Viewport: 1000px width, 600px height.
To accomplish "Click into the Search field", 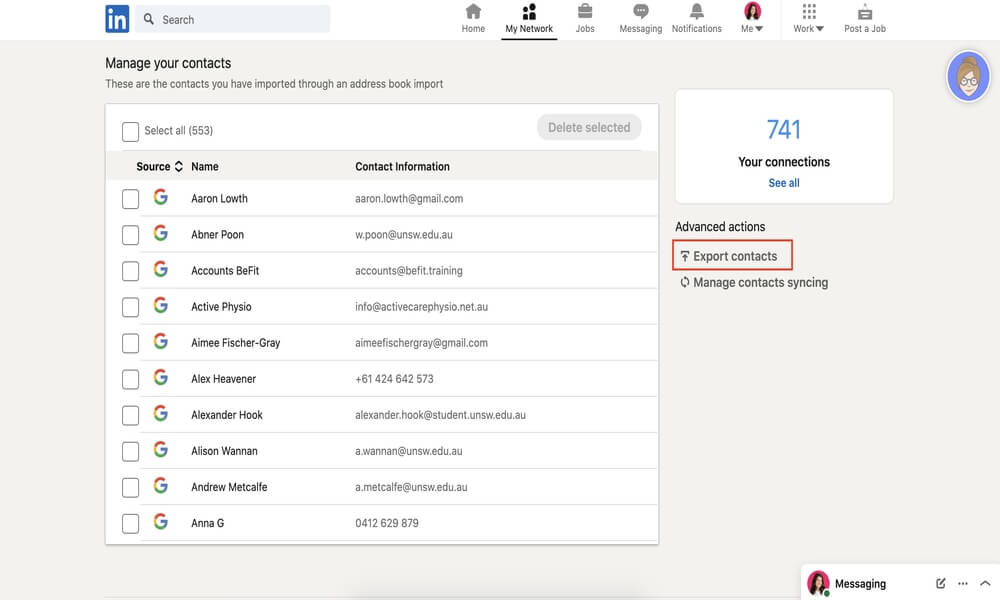I will point(240,19).
